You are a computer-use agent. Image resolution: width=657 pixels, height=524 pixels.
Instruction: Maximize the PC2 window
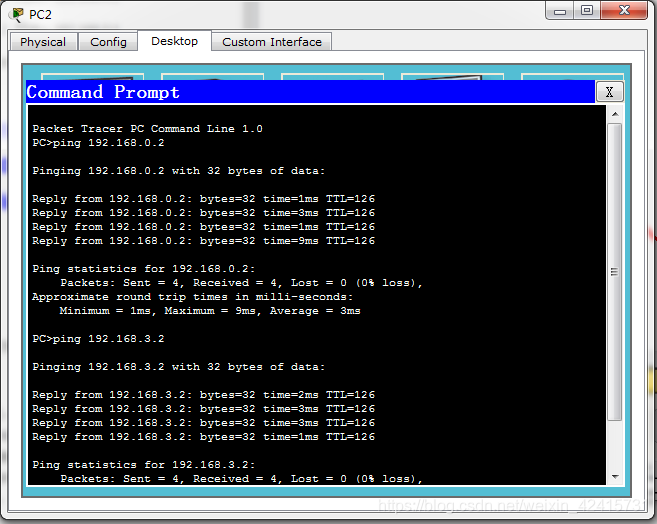(587, 10)
